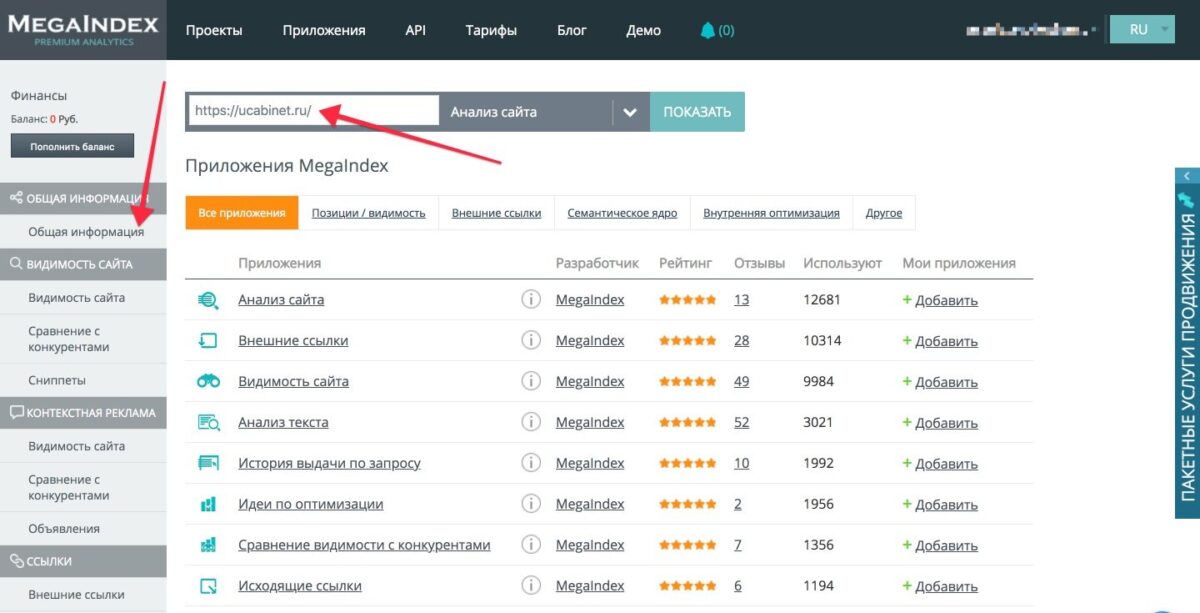
Task: Switch to the Другое tab
Action: [x=884, y=213]
